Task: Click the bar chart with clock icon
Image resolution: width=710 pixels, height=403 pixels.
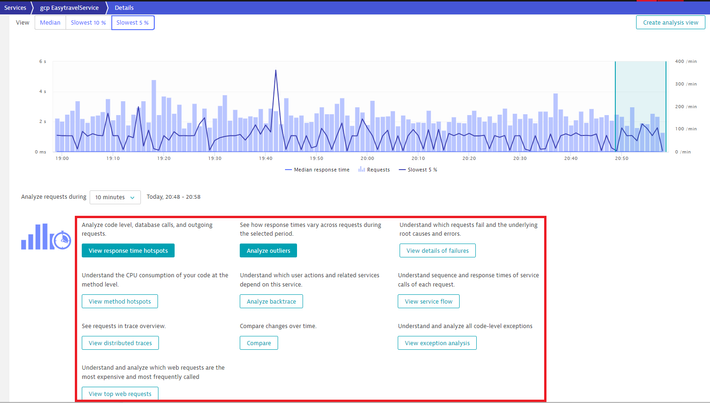Action: tap(46, 238)
